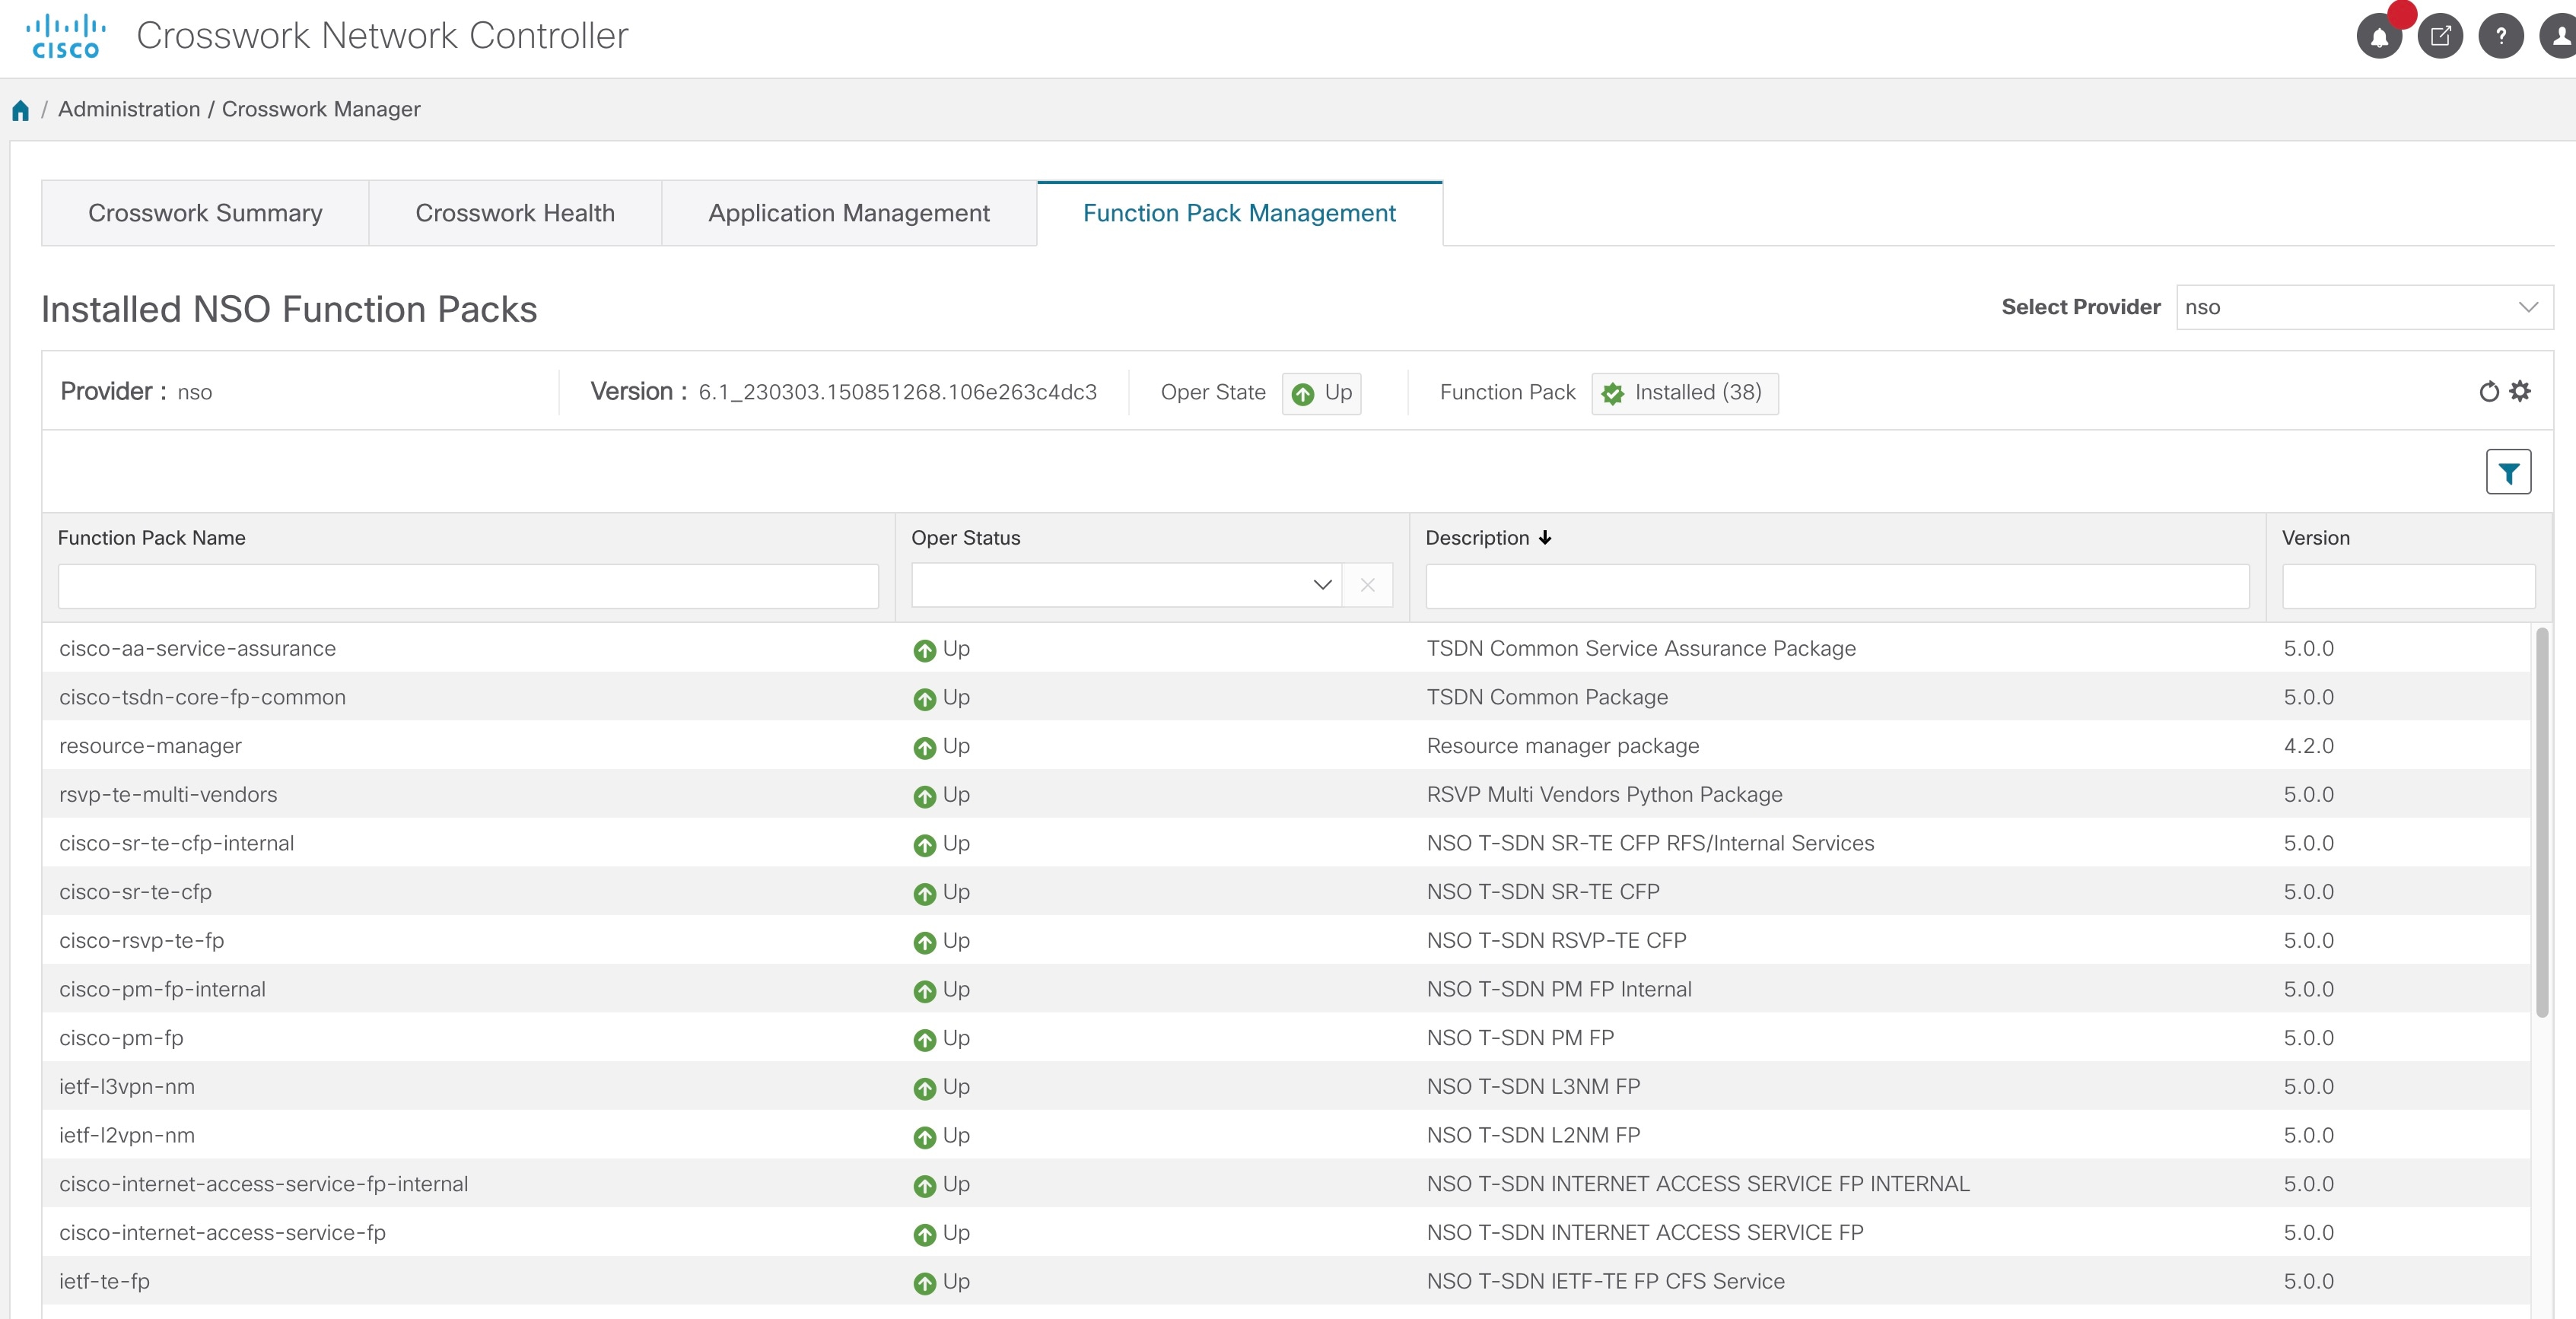Click inside the Function Pack Name filter field
Image resolution: width=2576 pixels, height=1319 pixels.
pyautogui.click(x=466, y=585)
